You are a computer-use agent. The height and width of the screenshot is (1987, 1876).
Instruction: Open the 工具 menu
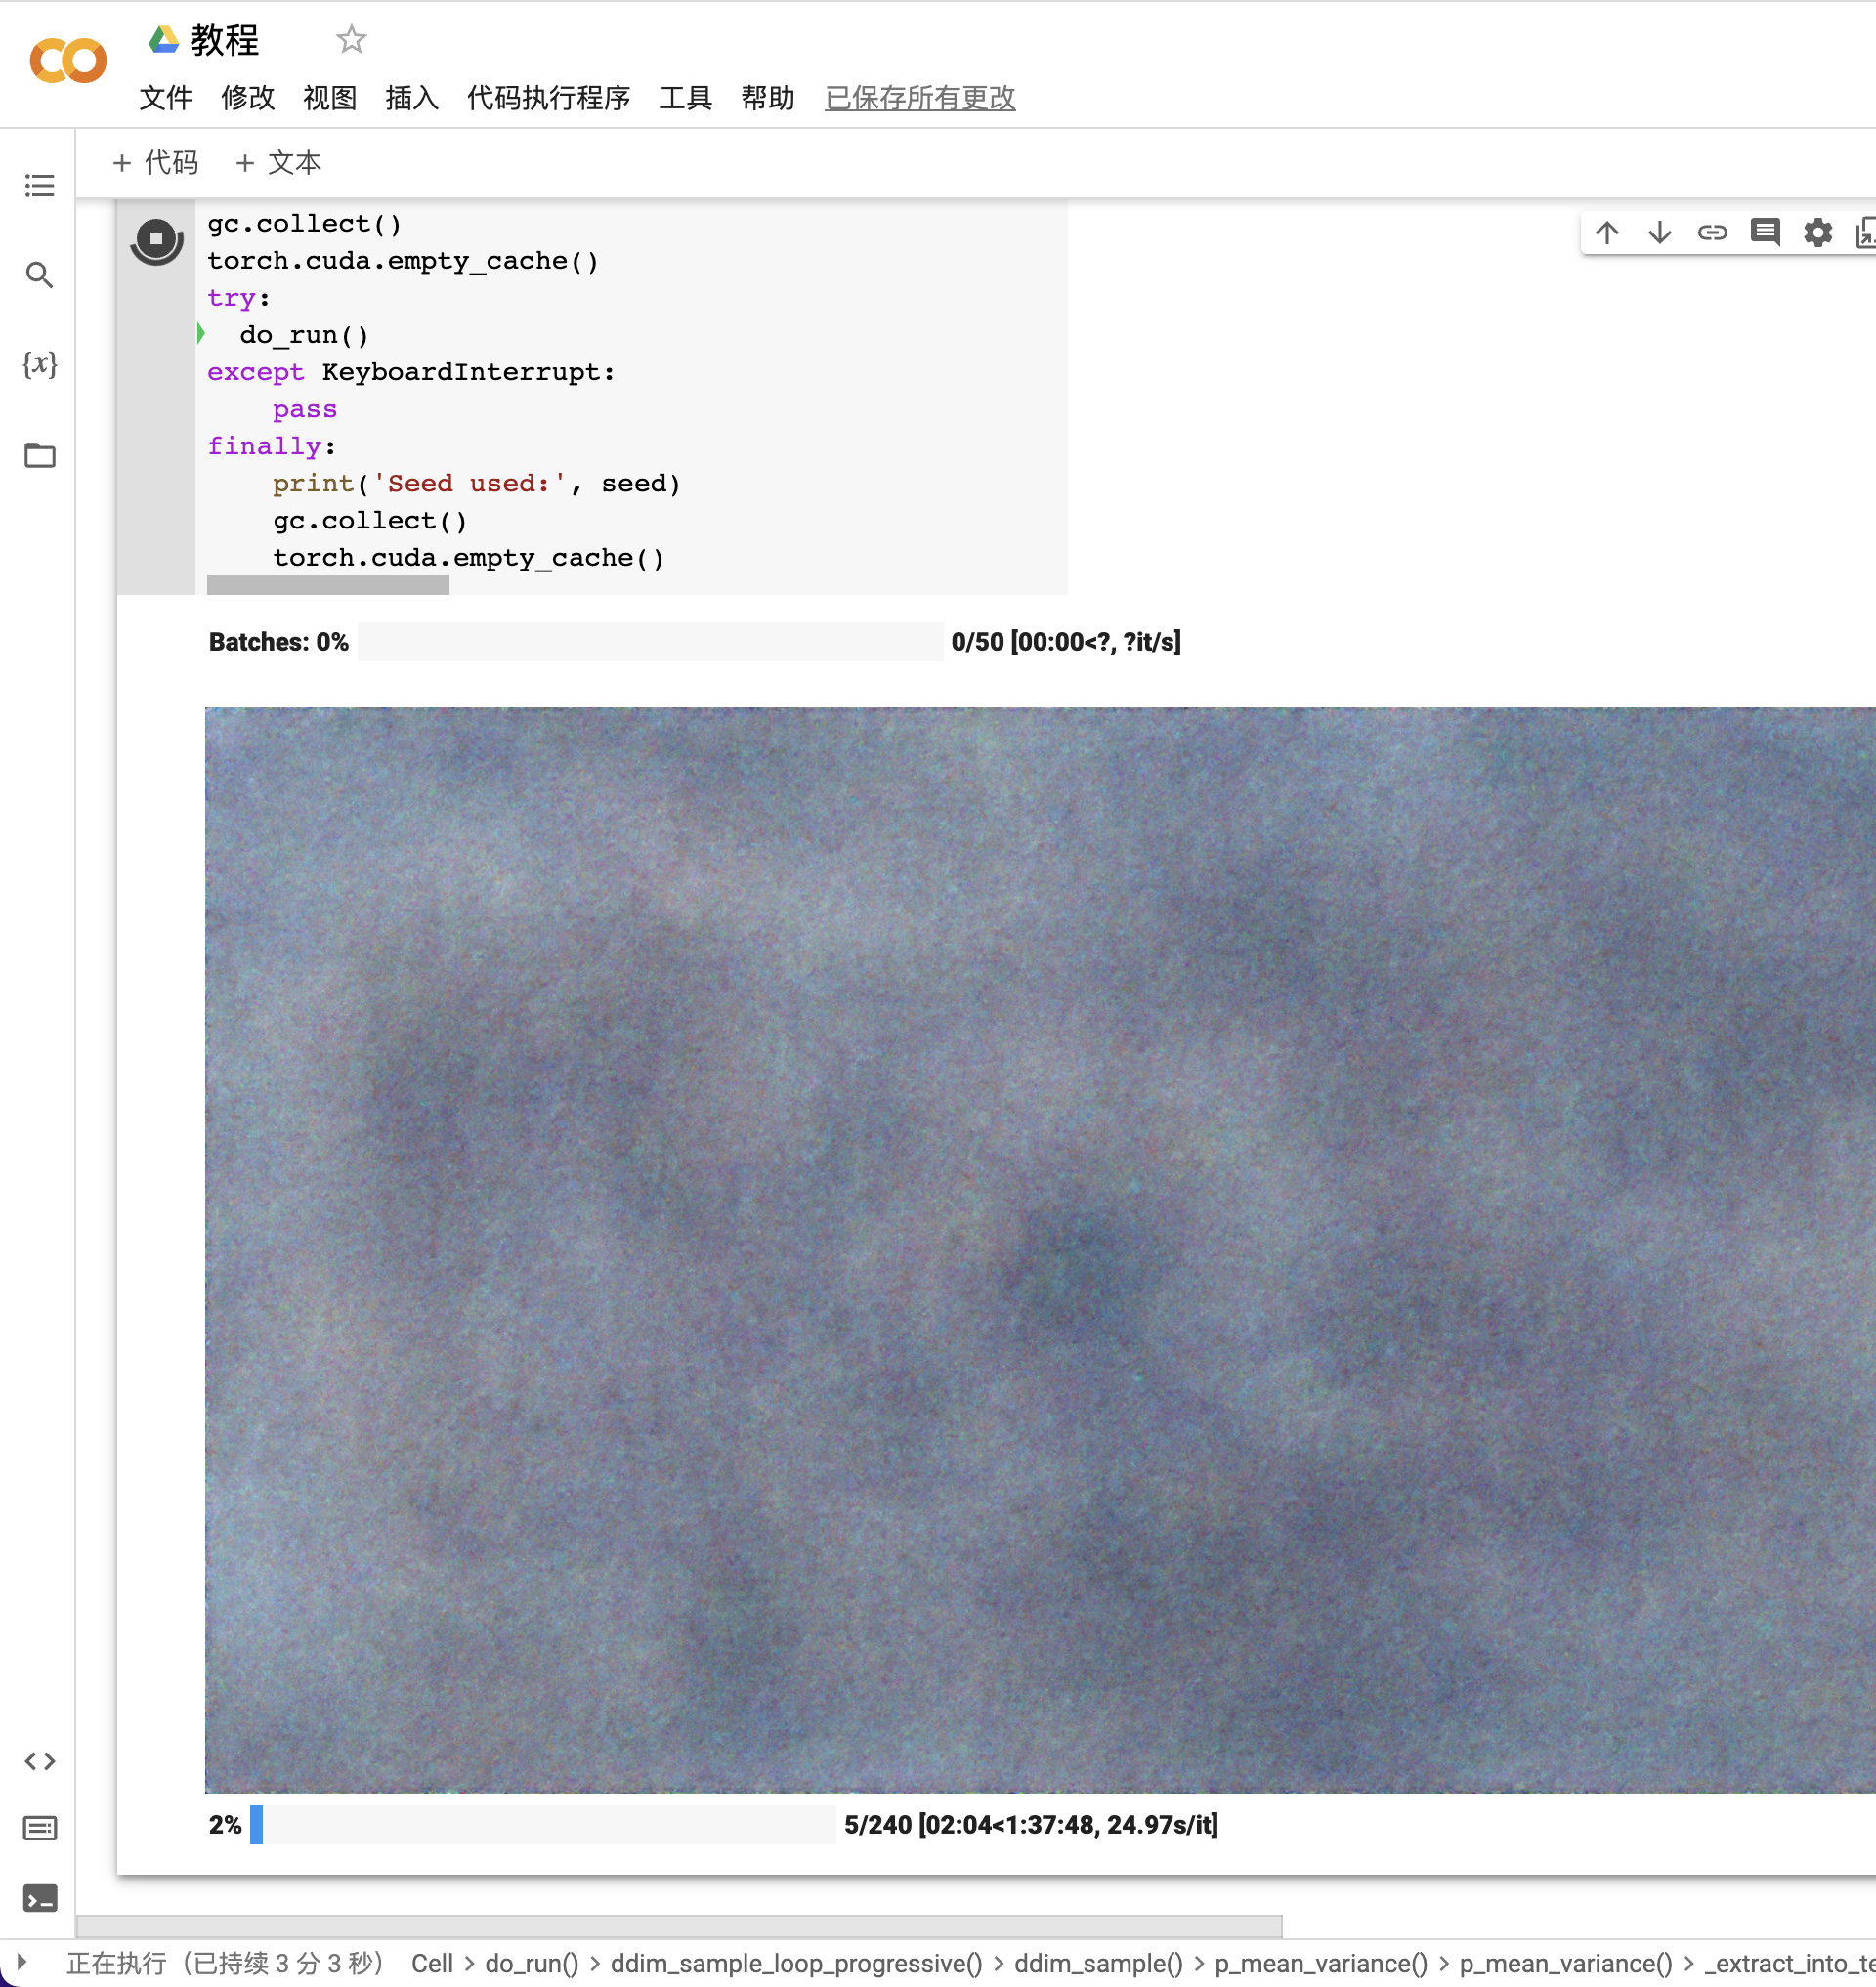(685, 98)
